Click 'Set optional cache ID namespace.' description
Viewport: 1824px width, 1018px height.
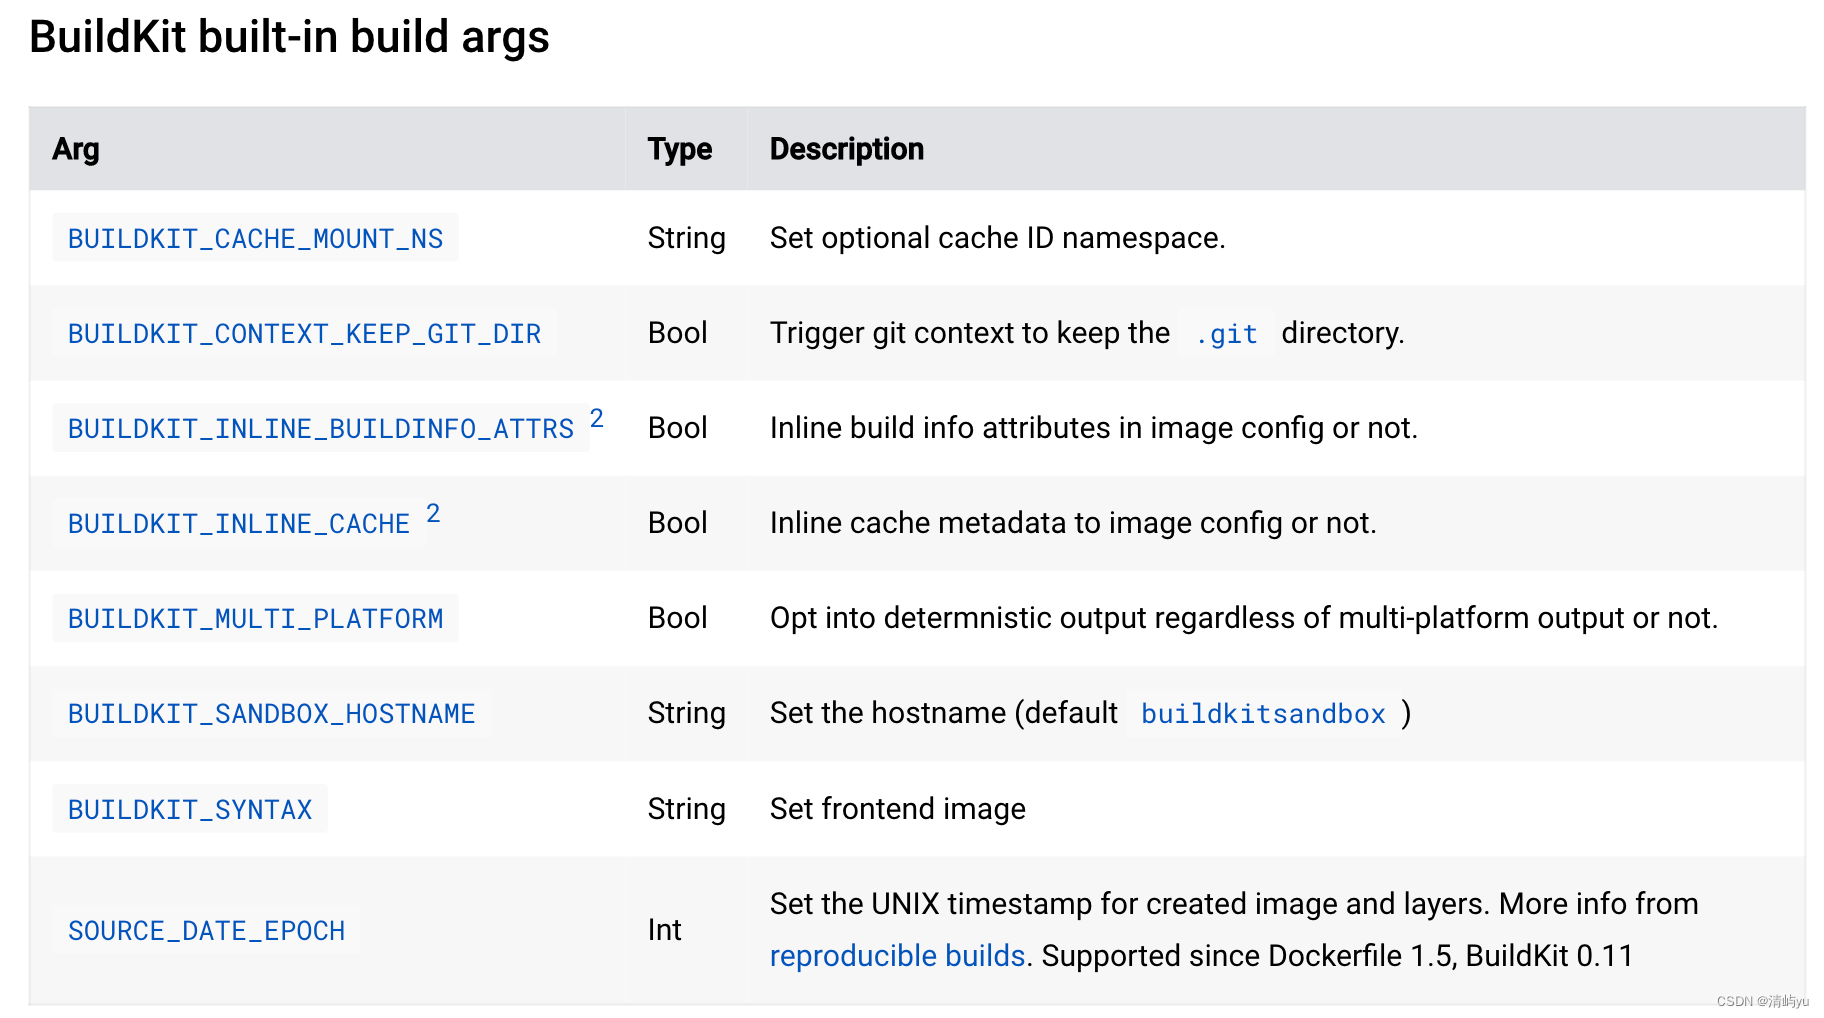(997, 238)
